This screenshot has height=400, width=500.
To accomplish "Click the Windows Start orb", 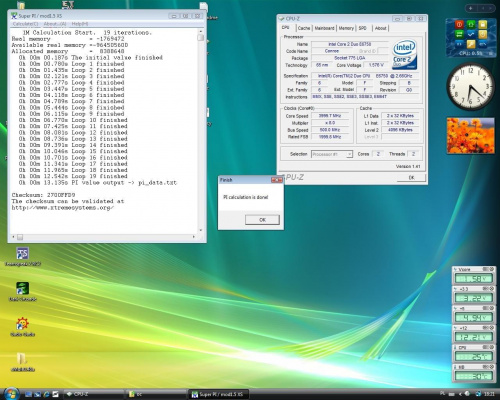I will click(x=11, y=394).
